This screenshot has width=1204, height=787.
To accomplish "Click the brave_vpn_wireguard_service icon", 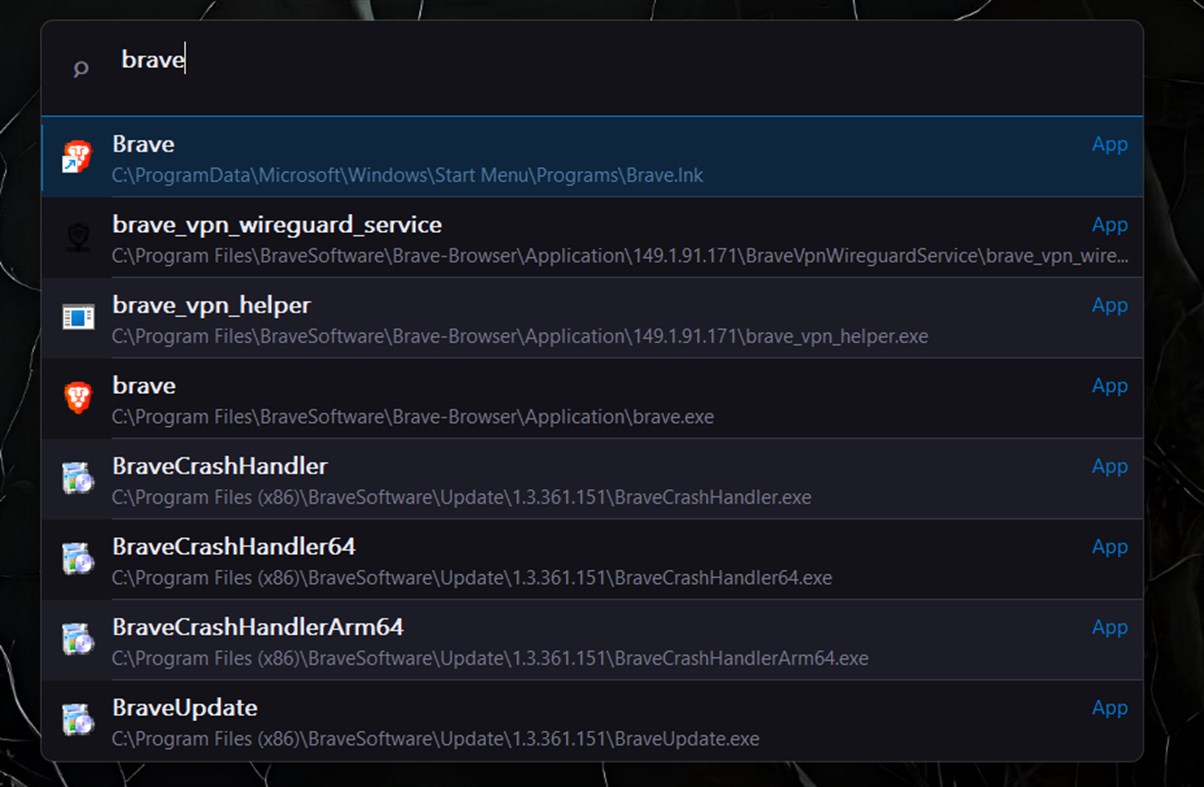I will [77, 237].
